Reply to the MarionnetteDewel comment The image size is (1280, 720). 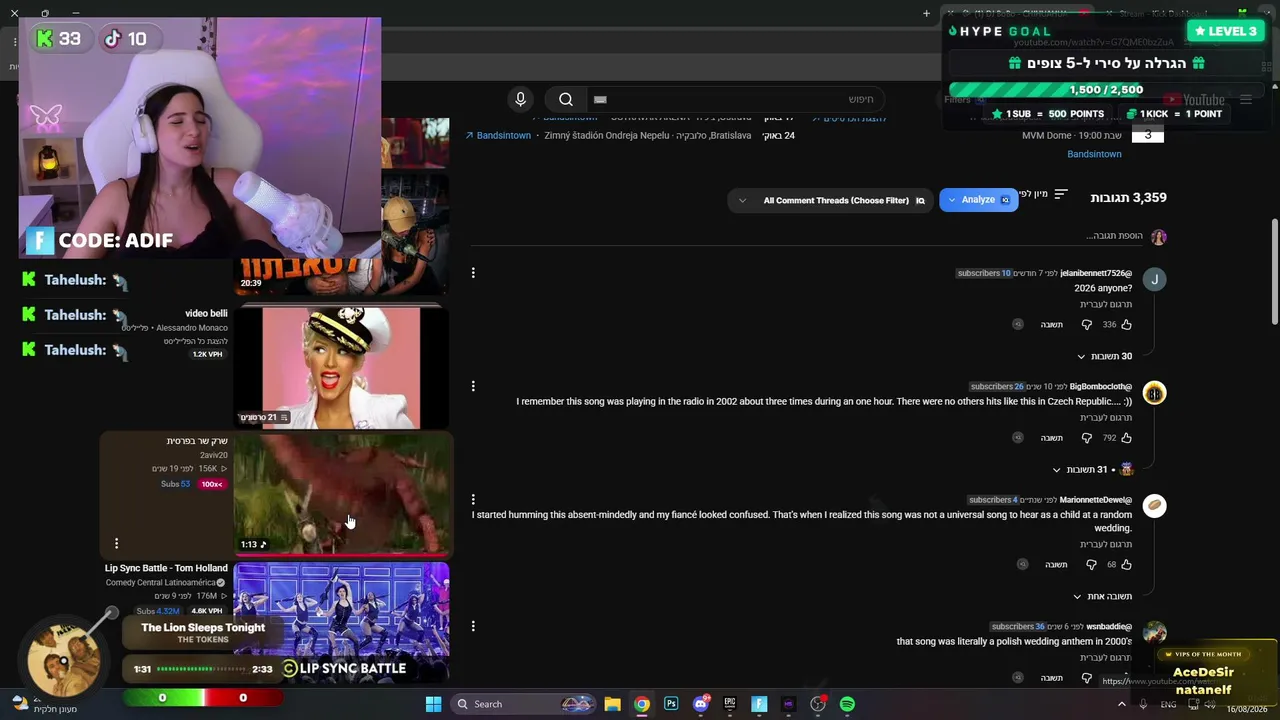click(x=1056, y=564)
